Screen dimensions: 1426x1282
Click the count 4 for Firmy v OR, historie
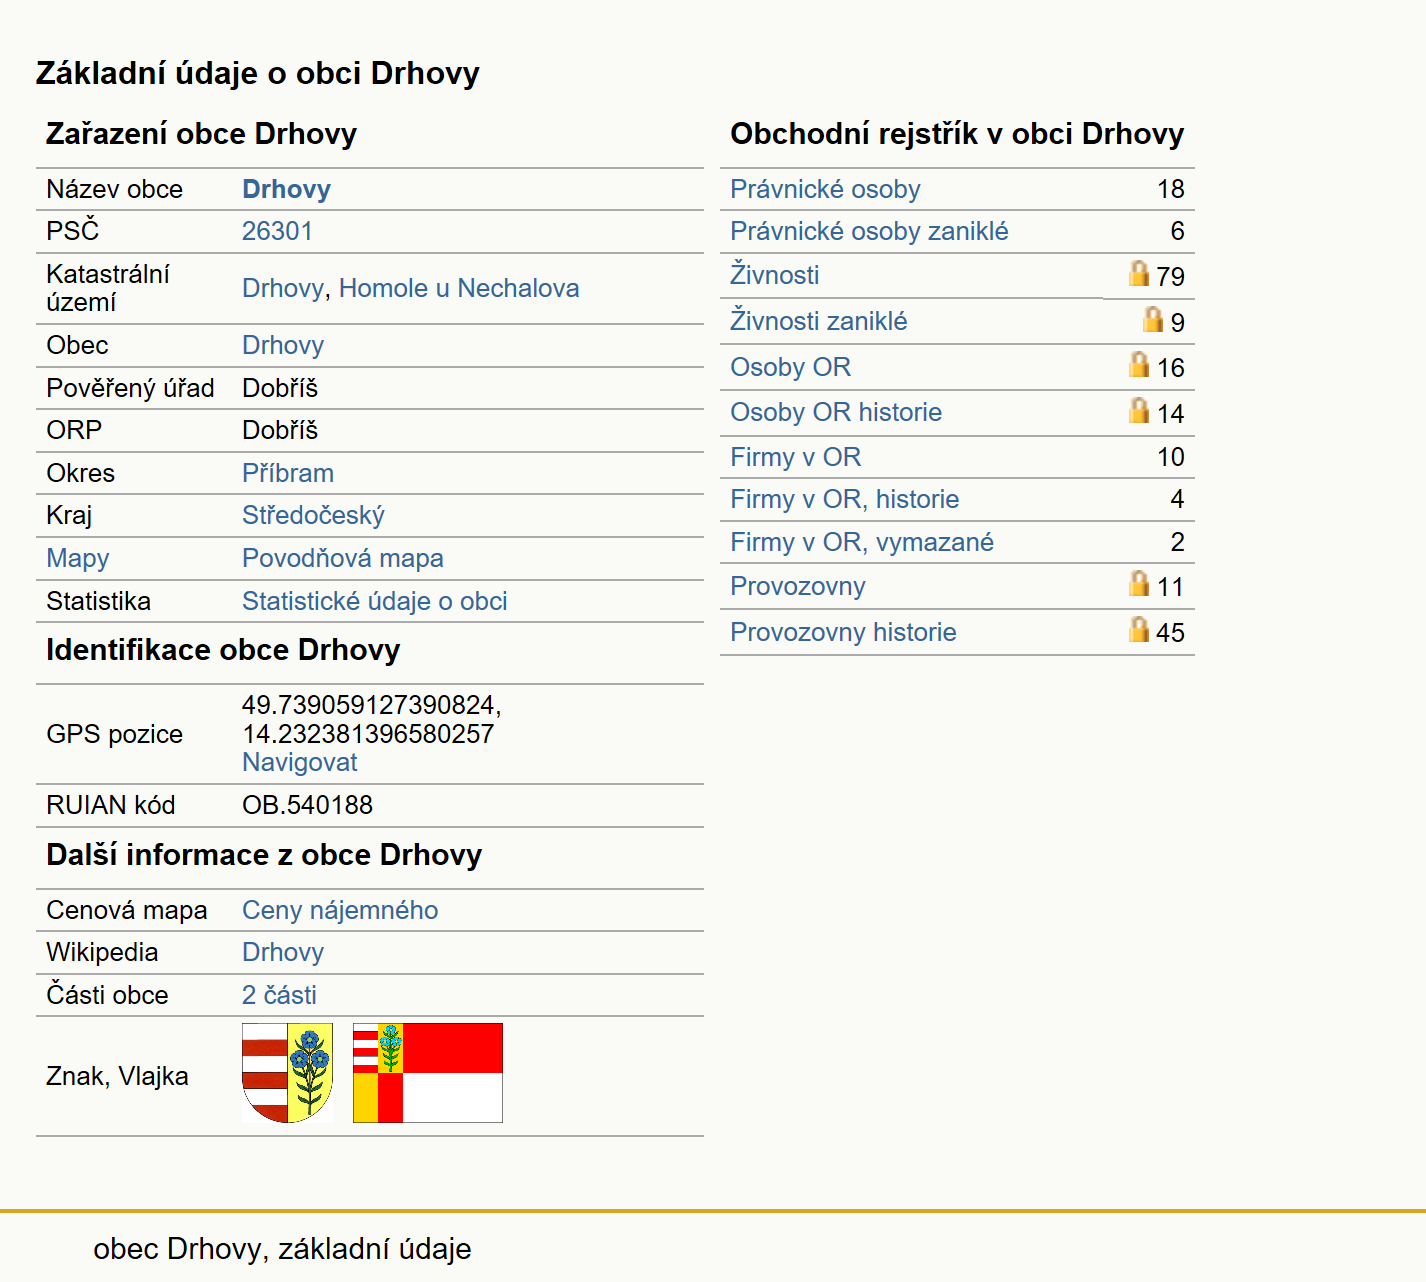[x=1177, y=499]
